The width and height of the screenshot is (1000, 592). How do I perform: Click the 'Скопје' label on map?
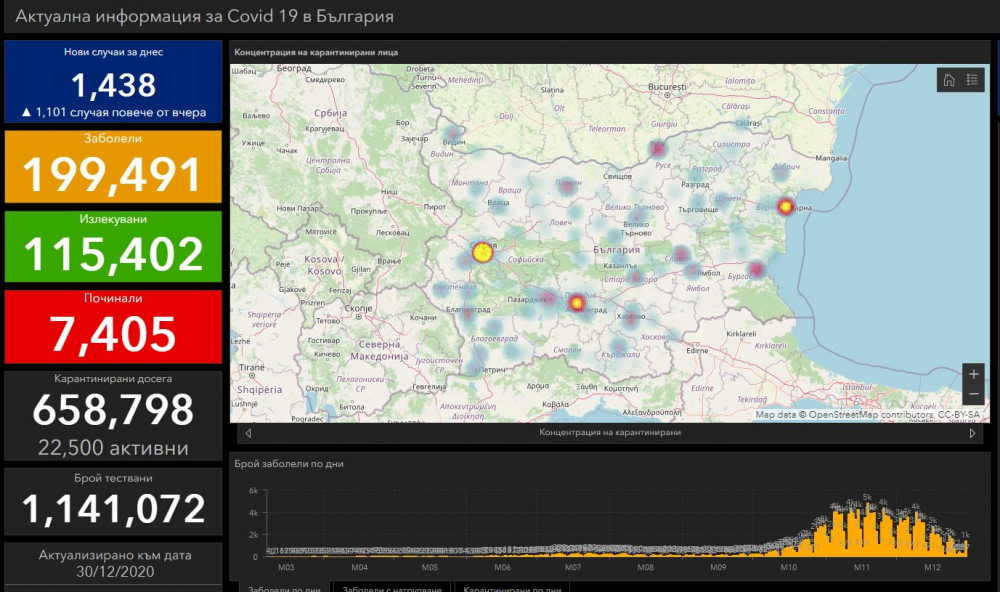pos(358,308)
